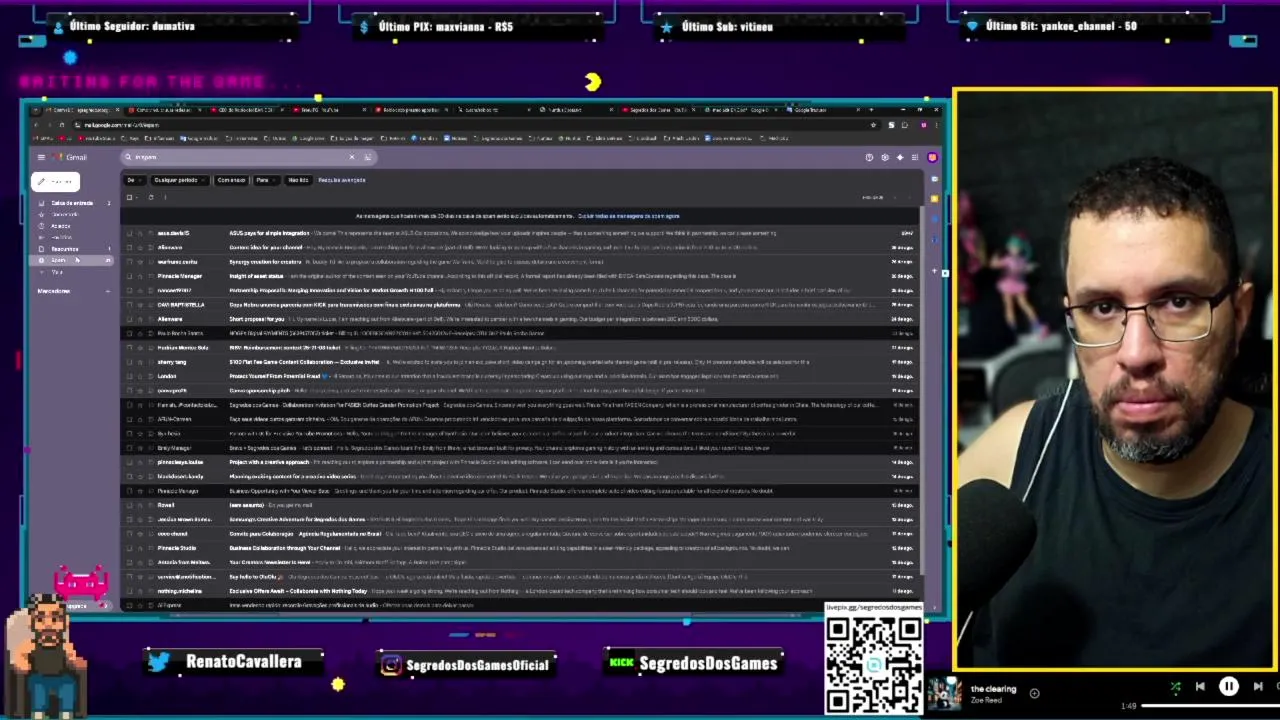Open the DAVI BAPTISTELLA email
The height and width of the screenshot is (720, 1280).
520,305
